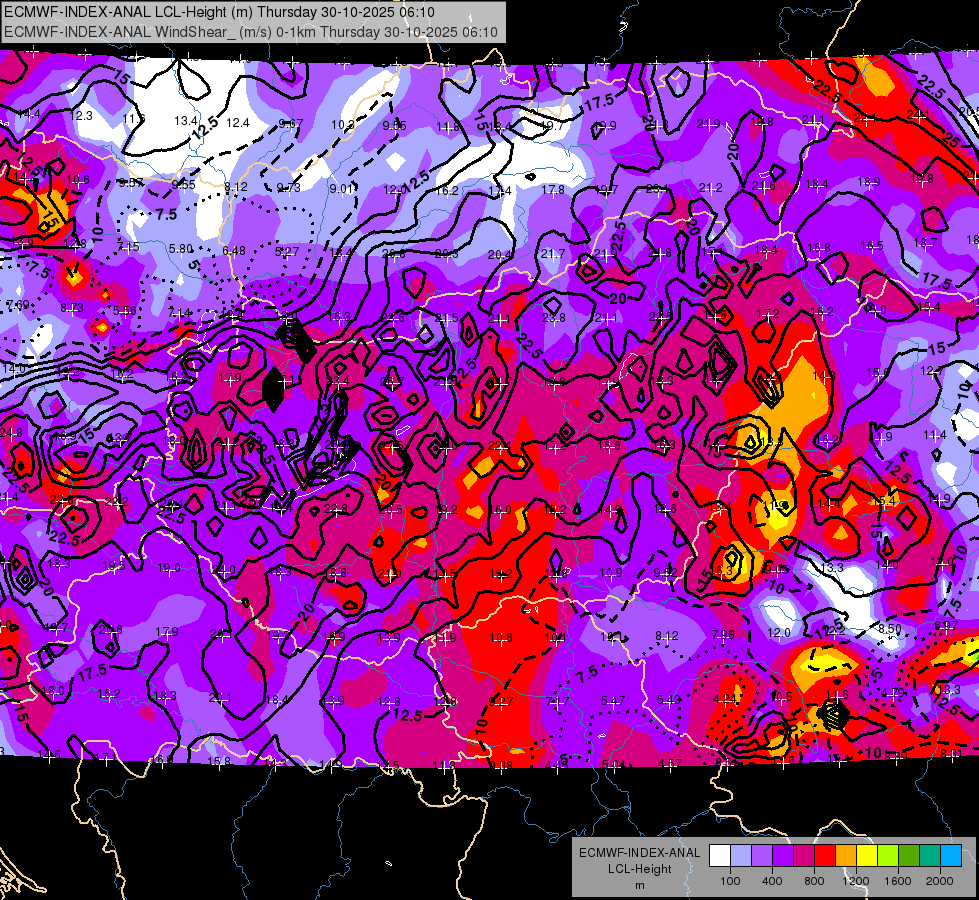Click the grid value '5.80' on the map
Viewport: 979px width, 900px height.
180,249
